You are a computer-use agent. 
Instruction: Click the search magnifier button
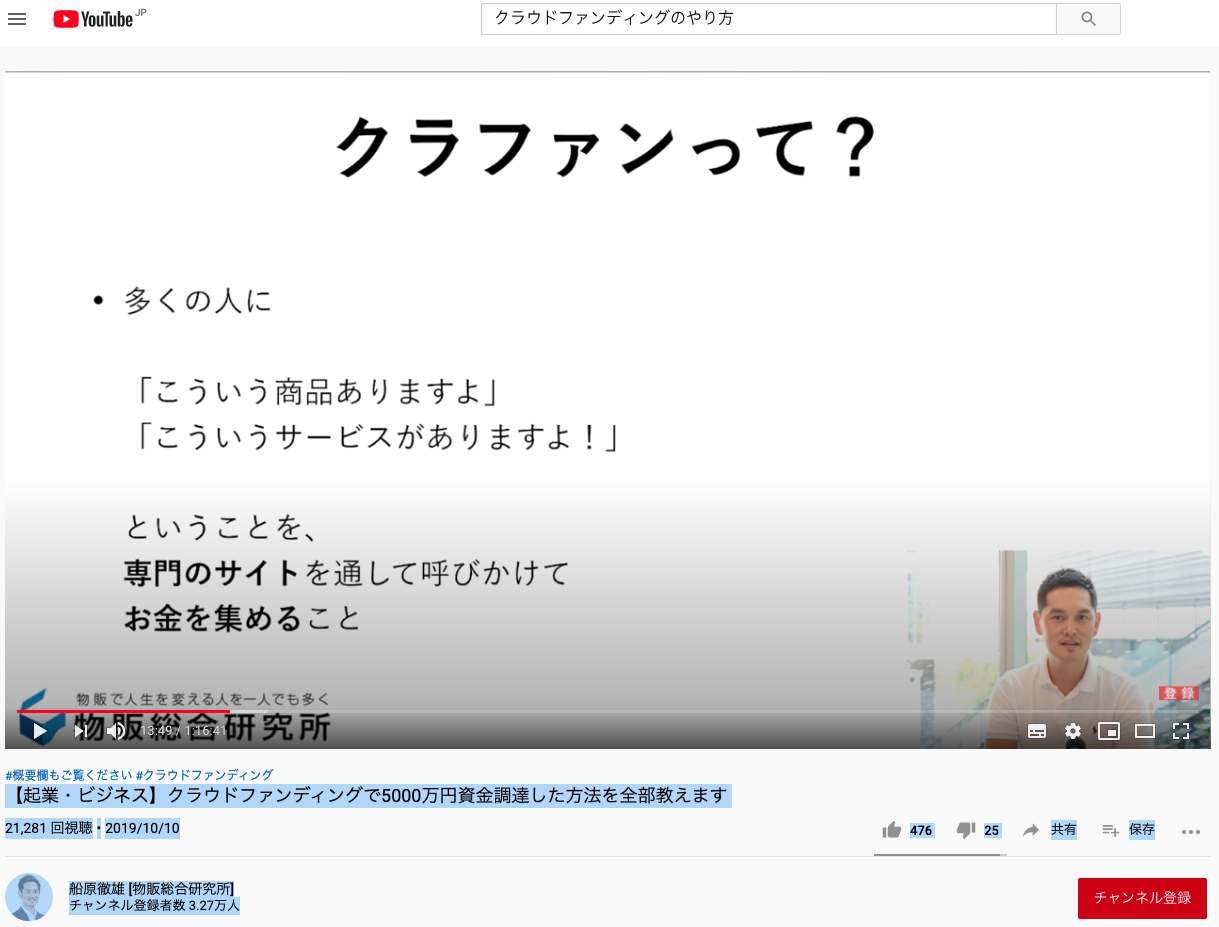coord(1088,19)
